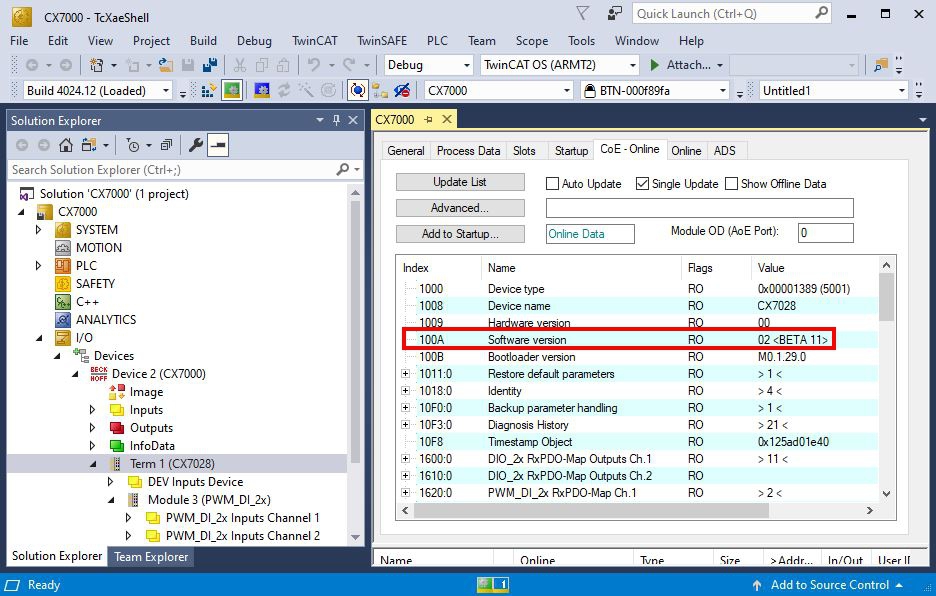Image resolution: width=936 pixels, height=596 pixels.
Task: Click the Update List button
Action: [x=460, y=181]
